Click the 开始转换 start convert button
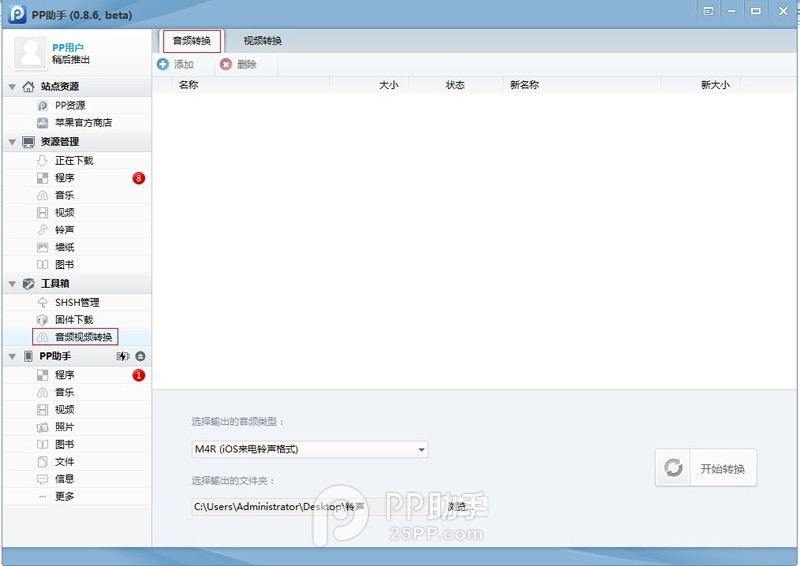The width and height of the screenshot is (800, 566). [x=706, y=468]
